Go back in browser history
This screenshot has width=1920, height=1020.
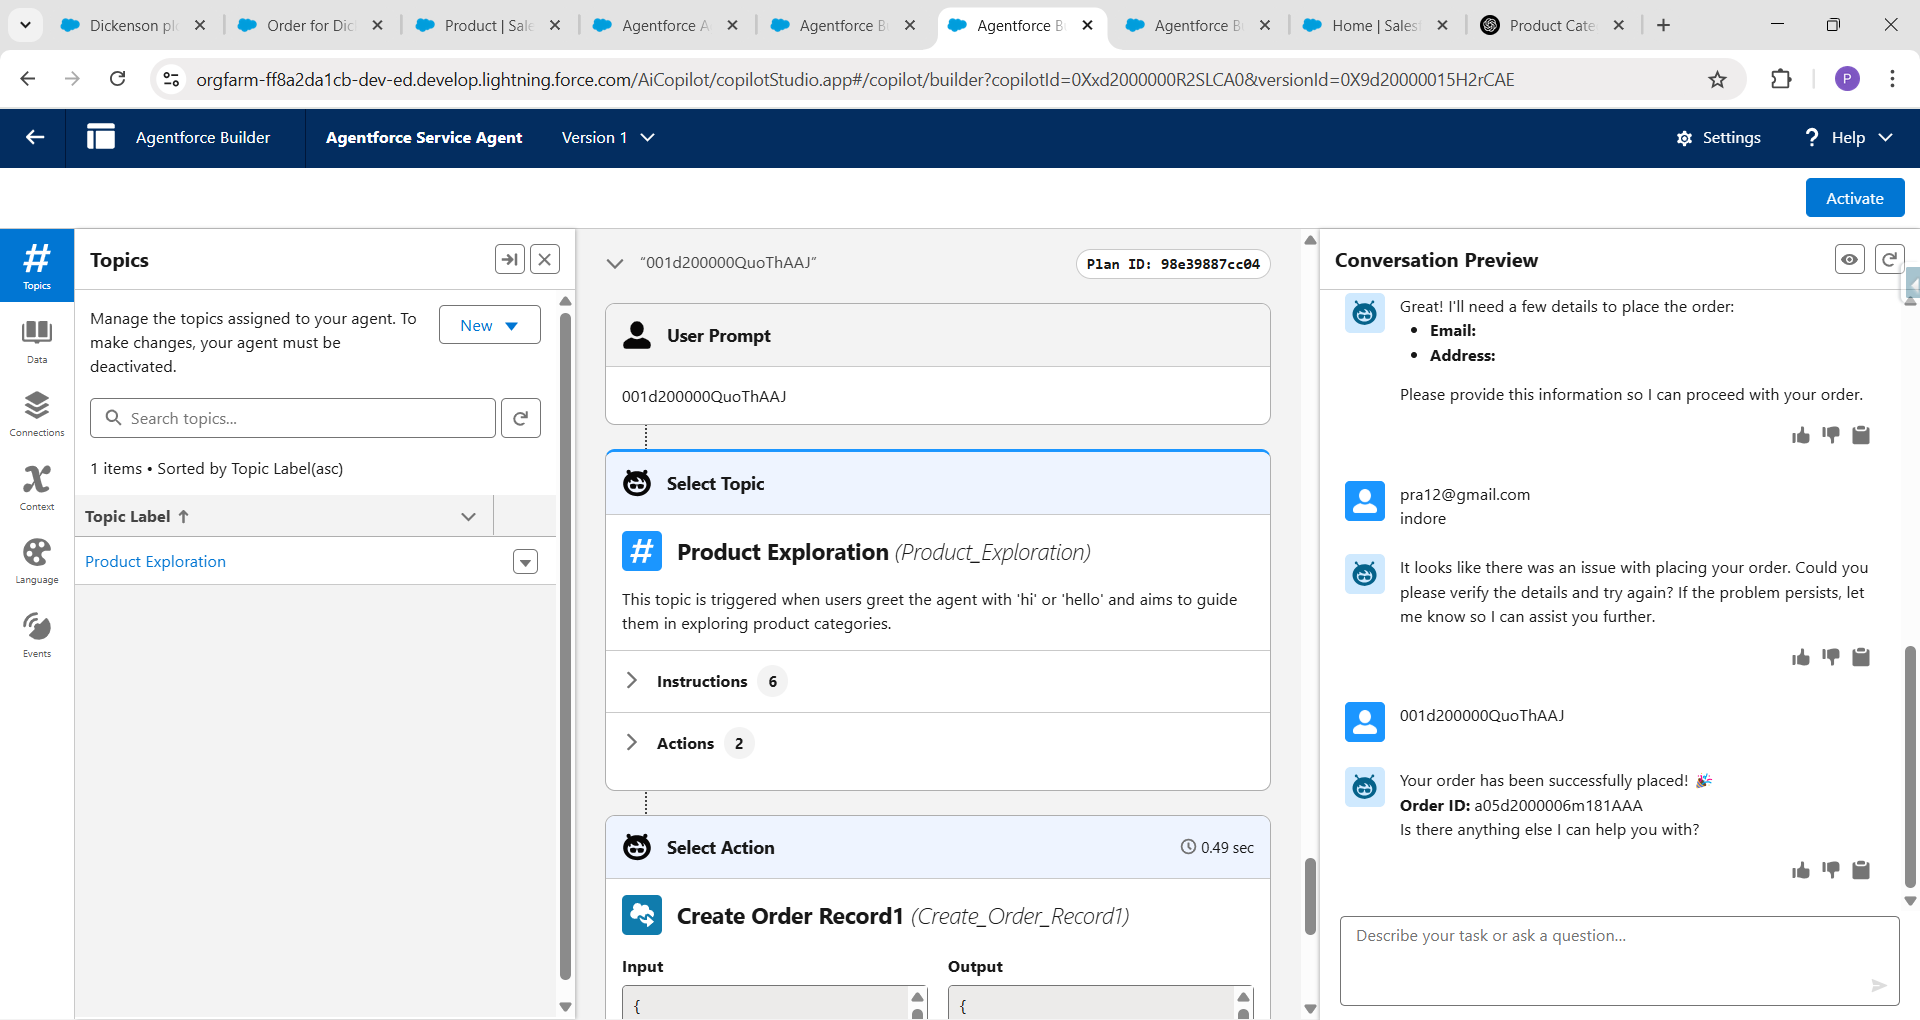point(28,79)
